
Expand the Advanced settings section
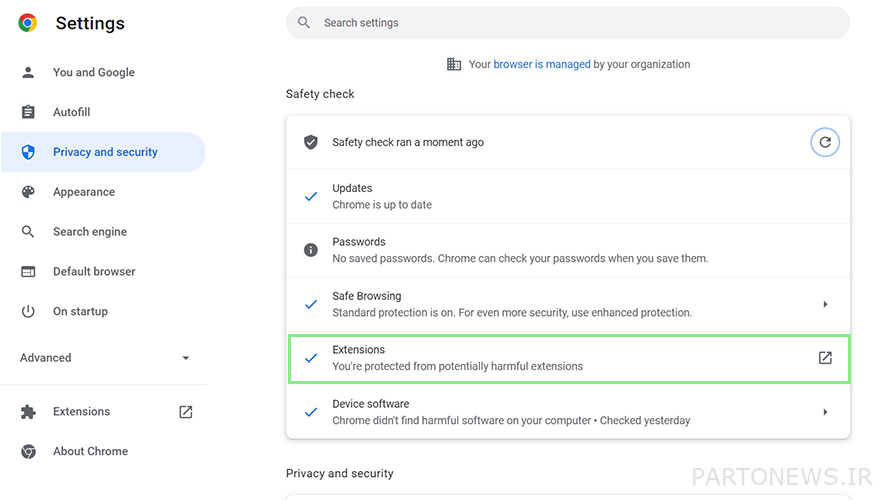coord(104,358)
